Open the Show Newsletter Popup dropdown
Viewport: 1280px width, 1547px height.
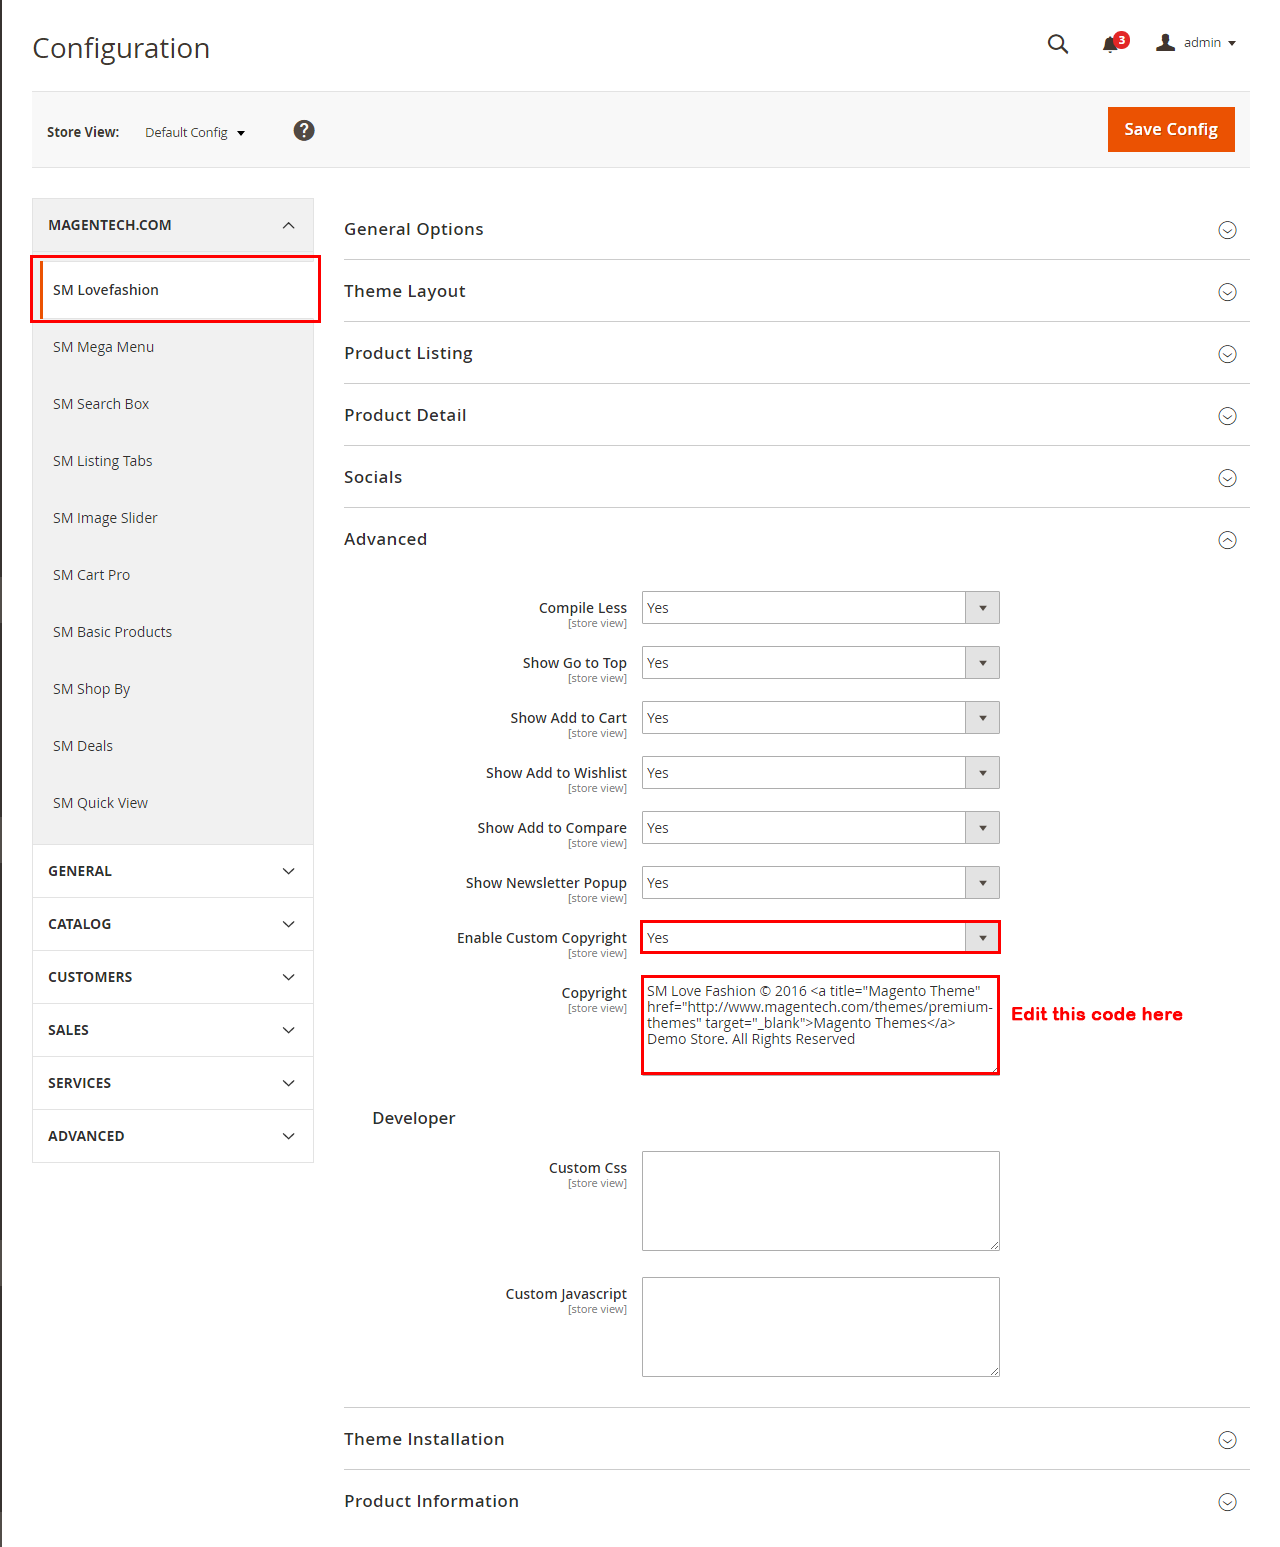coord(821,883)
